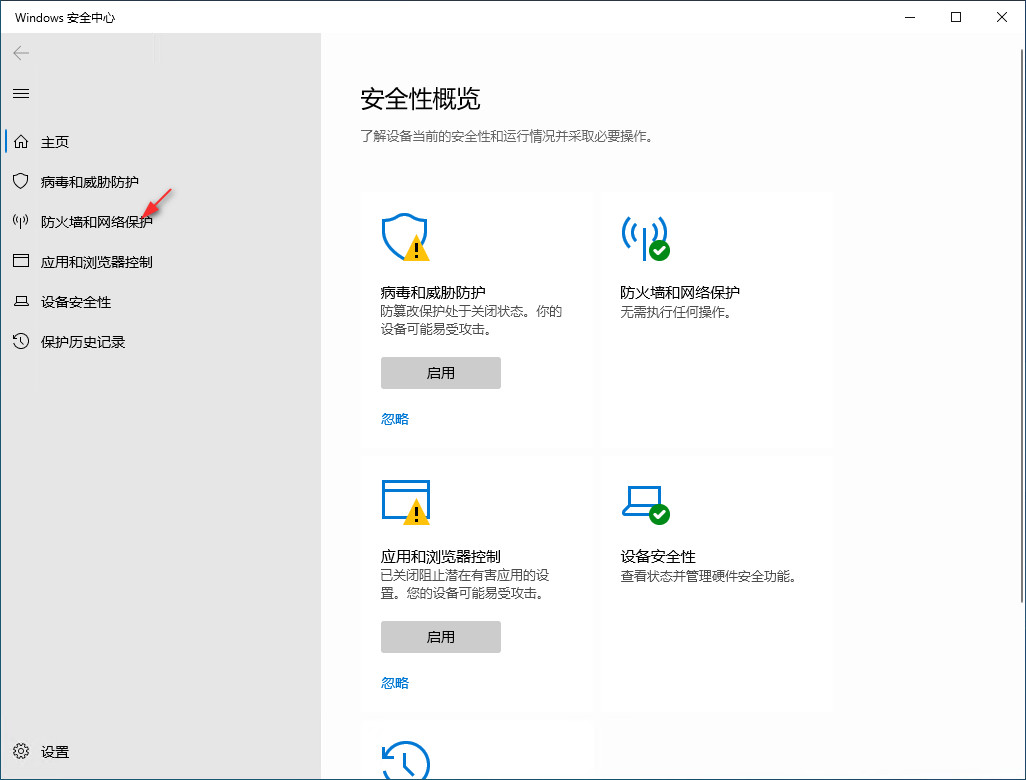Select 设备安全性 in the sidebar
Screen dimensions: 1026x780
pyautogui.click(x=76, y=302)
